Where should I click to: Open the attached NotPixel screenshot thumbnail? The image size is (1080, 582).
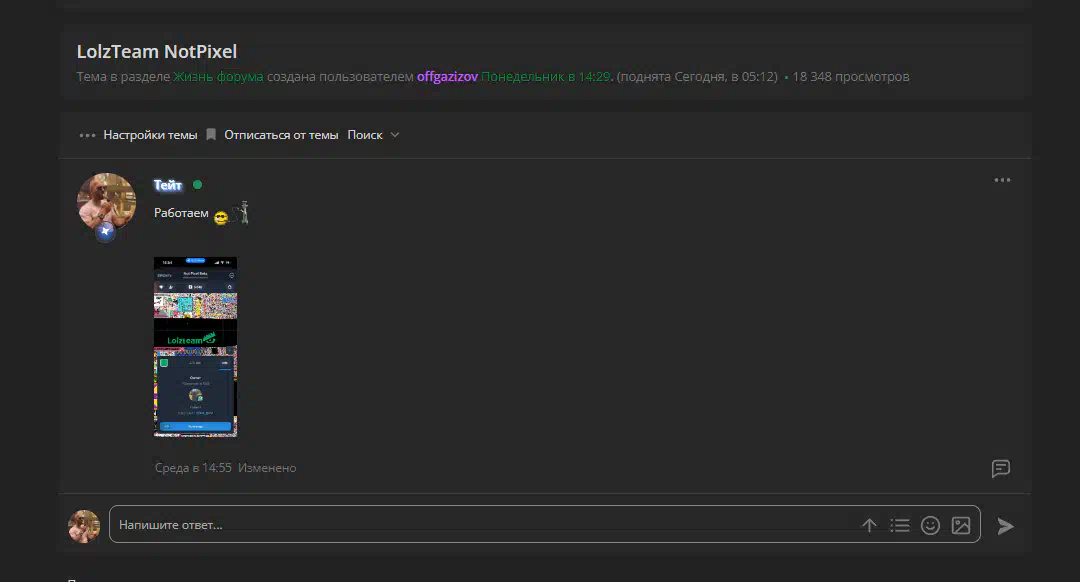pyautogui.click(x=195, y=346)
